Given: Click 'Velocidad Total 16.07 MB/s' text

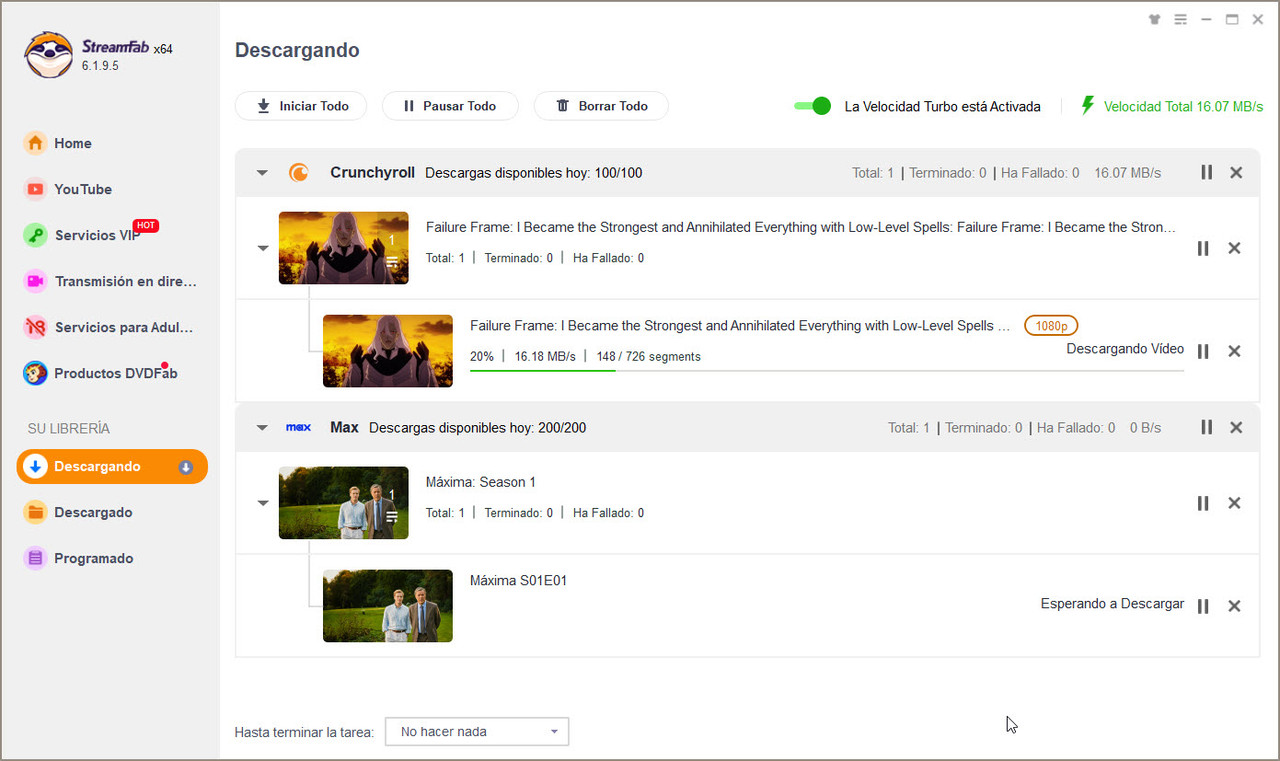Looking at the screenshot, I should (1183, 106).
